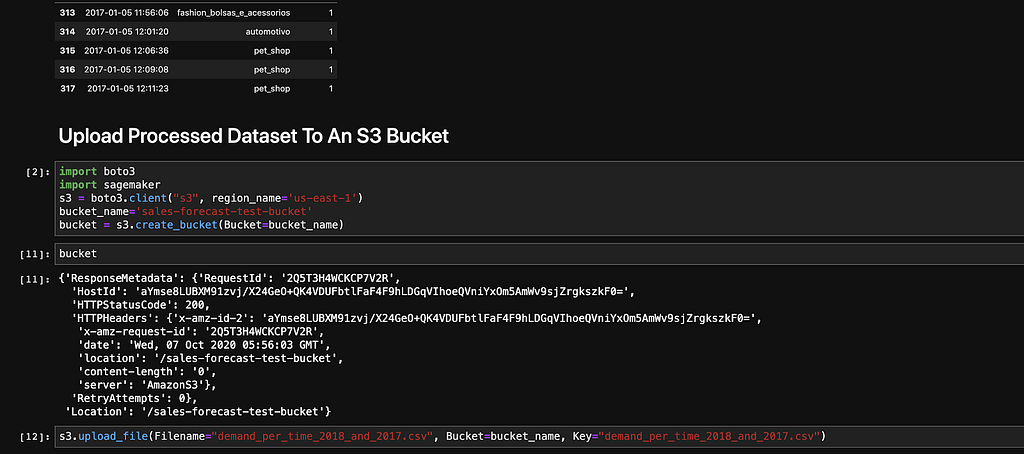Viewport: 1024px width, 454px height.
Task: Click the cell prompt number [2]
Action: 34,172
